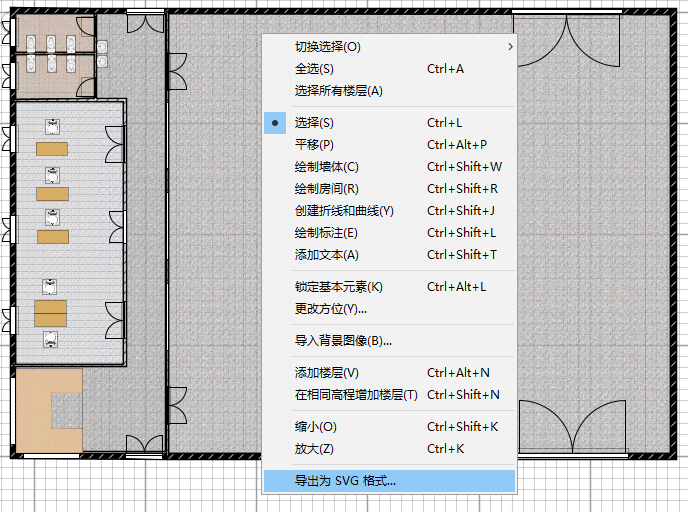Viewport: 688px width, 512px height.
Task: Select 在相同高程增加楼层(T) entry
Action: (389, 394)
